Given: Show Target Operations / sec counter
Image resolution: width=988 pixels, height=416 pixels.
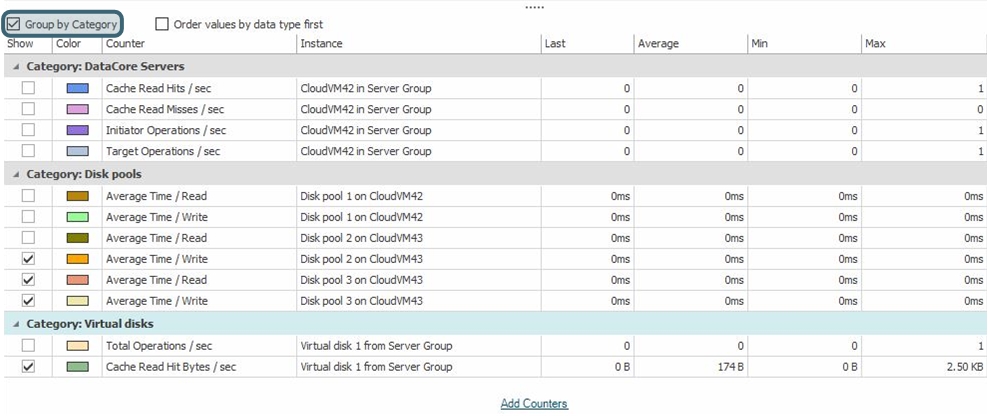Looking at the screenshot, I should click(28, 151).
